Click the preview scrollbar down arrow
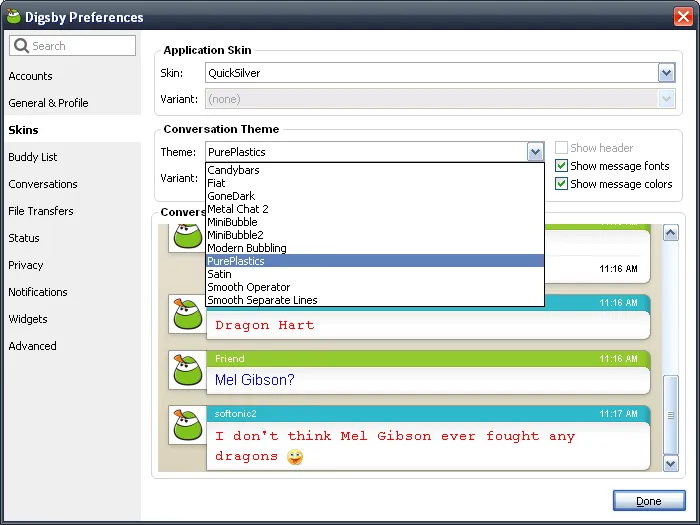This screenshot has height=525, width=700. (x=671, y=463)
